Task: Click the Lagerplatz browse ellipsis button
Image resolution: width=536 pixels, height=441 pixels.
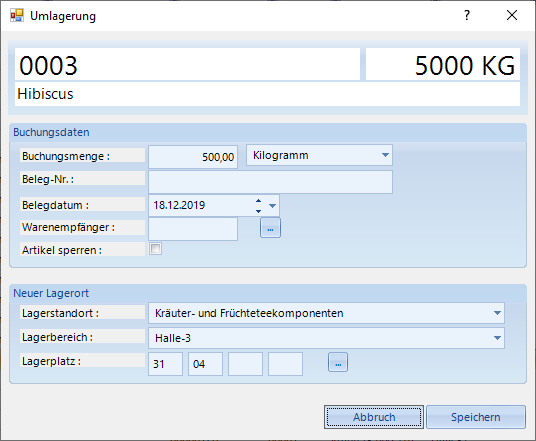Action: pos(338,362)
